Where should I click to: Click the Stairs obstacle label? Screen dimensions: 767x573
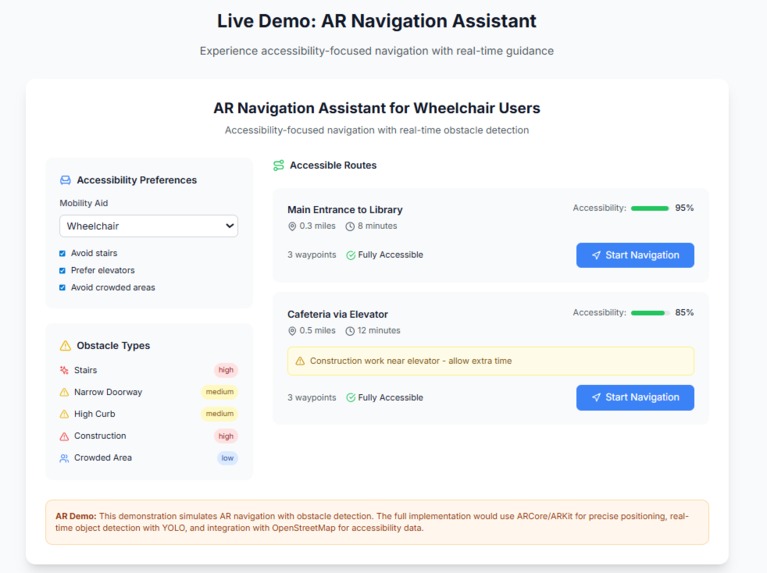(x=86, y=370)
